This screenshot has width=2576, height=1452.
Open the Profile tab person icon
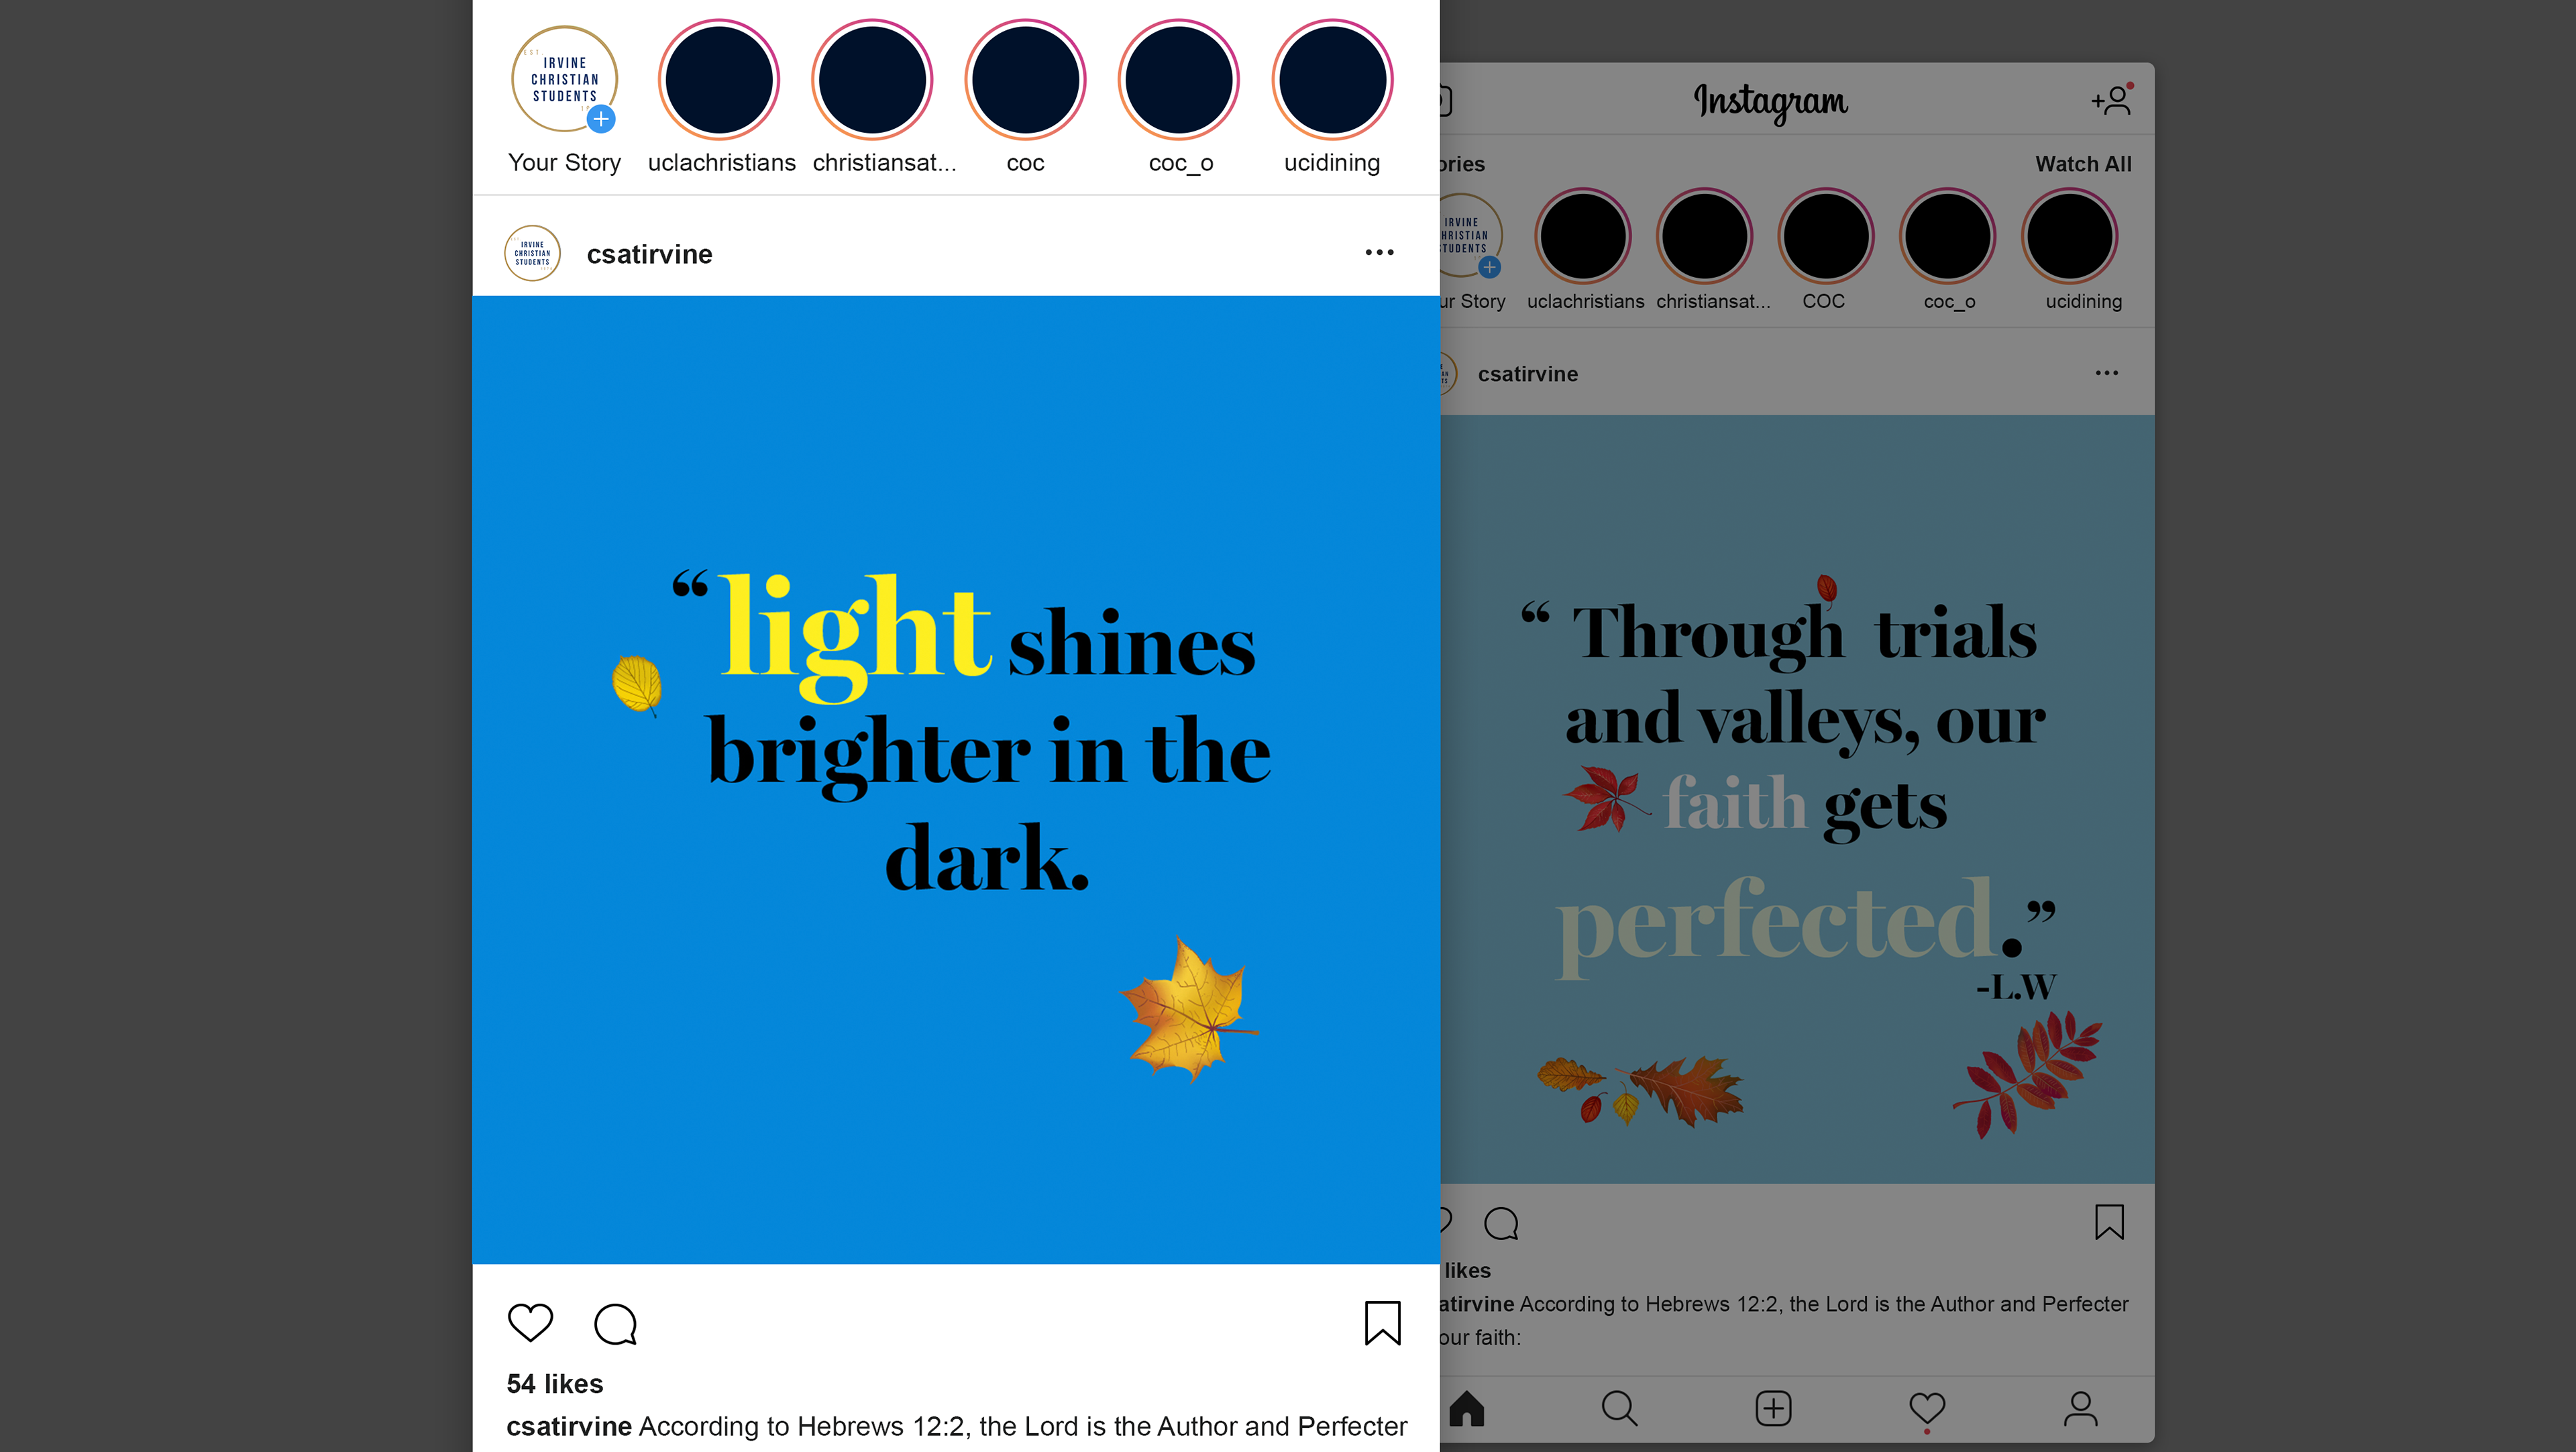point(2081,1408)
